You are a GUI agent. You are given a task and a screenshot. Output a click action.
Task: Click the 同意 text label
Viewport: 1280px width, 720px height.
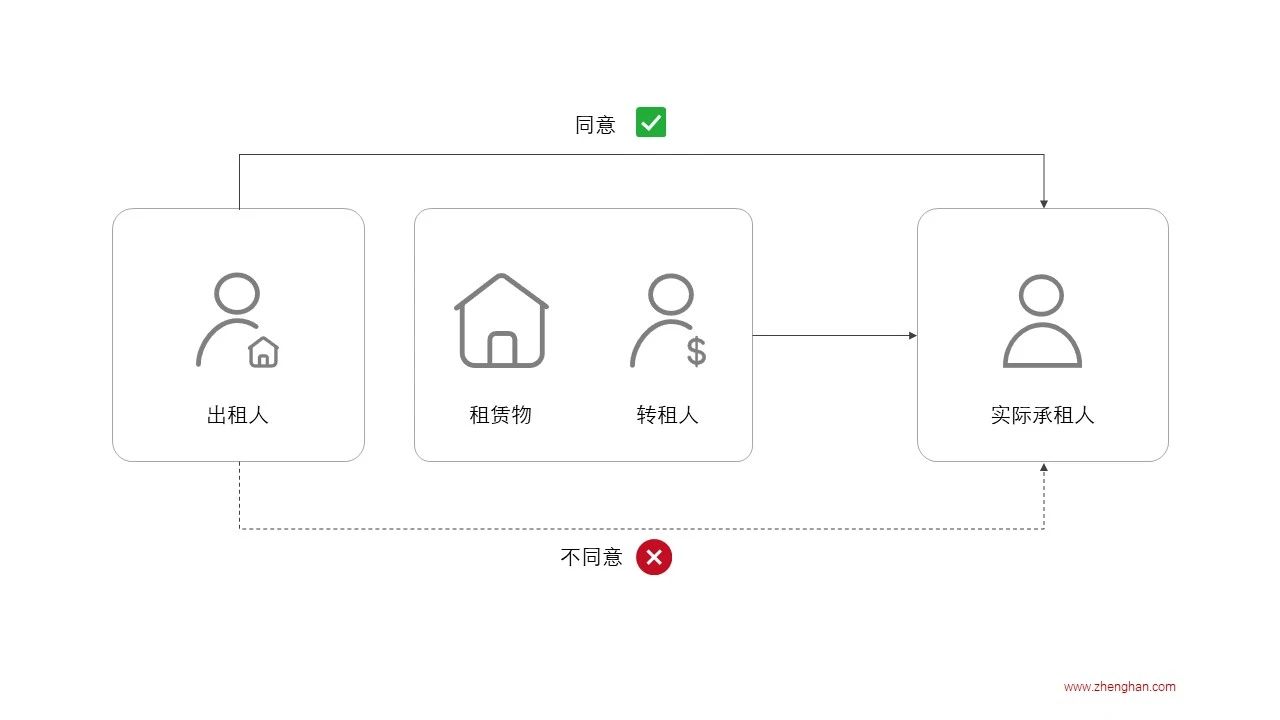tap(595, 125)
